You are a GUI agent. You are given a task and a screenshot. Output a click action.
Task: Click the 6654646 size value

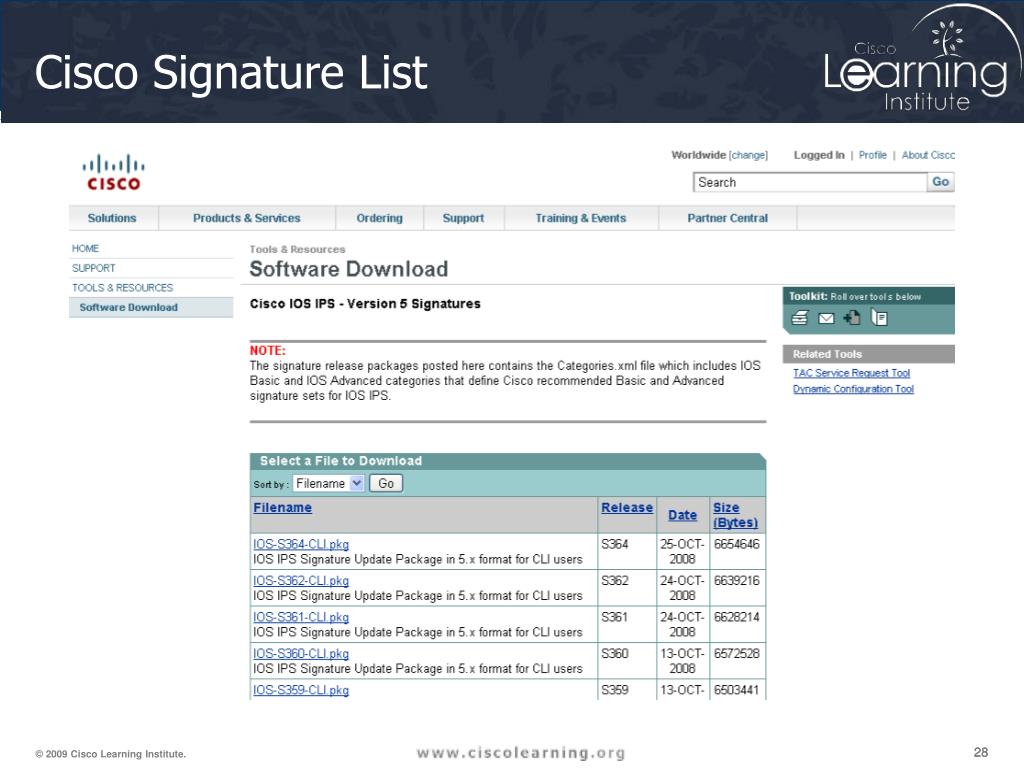click(x=737, y=545)
